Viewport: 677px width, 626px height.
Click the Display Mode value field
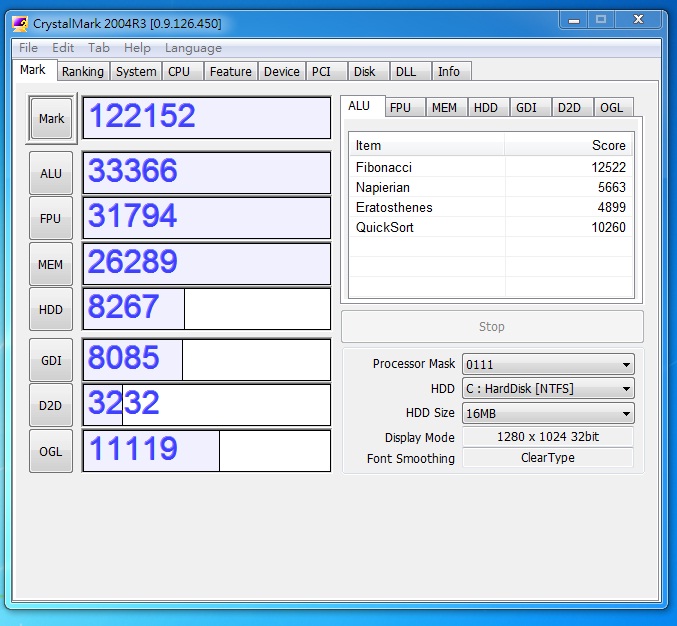(x=548, y=437)
